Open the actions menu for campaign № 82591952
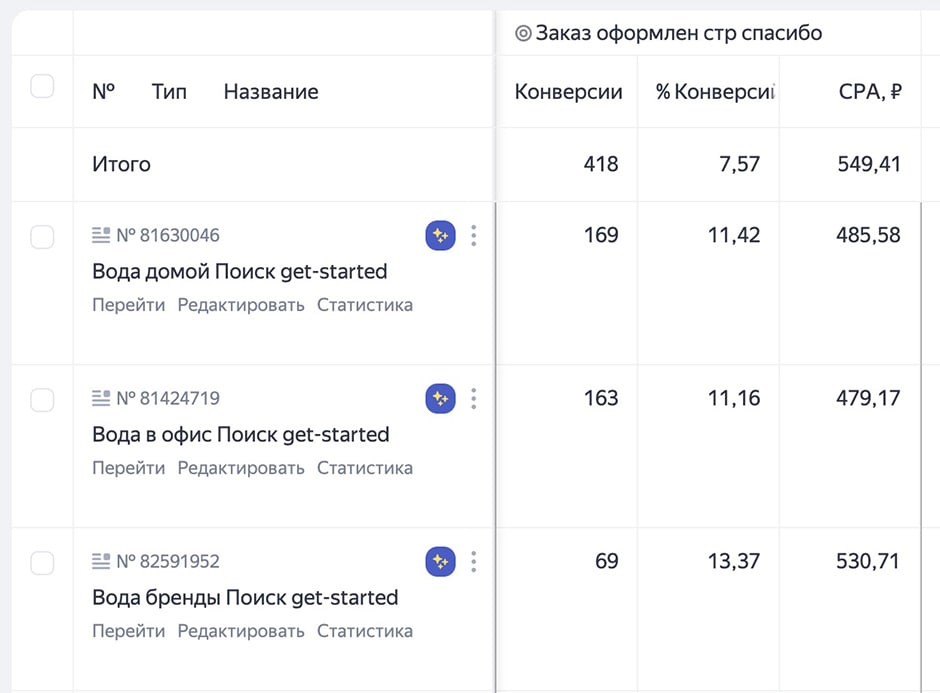940x693 pixels. [474, 561]
